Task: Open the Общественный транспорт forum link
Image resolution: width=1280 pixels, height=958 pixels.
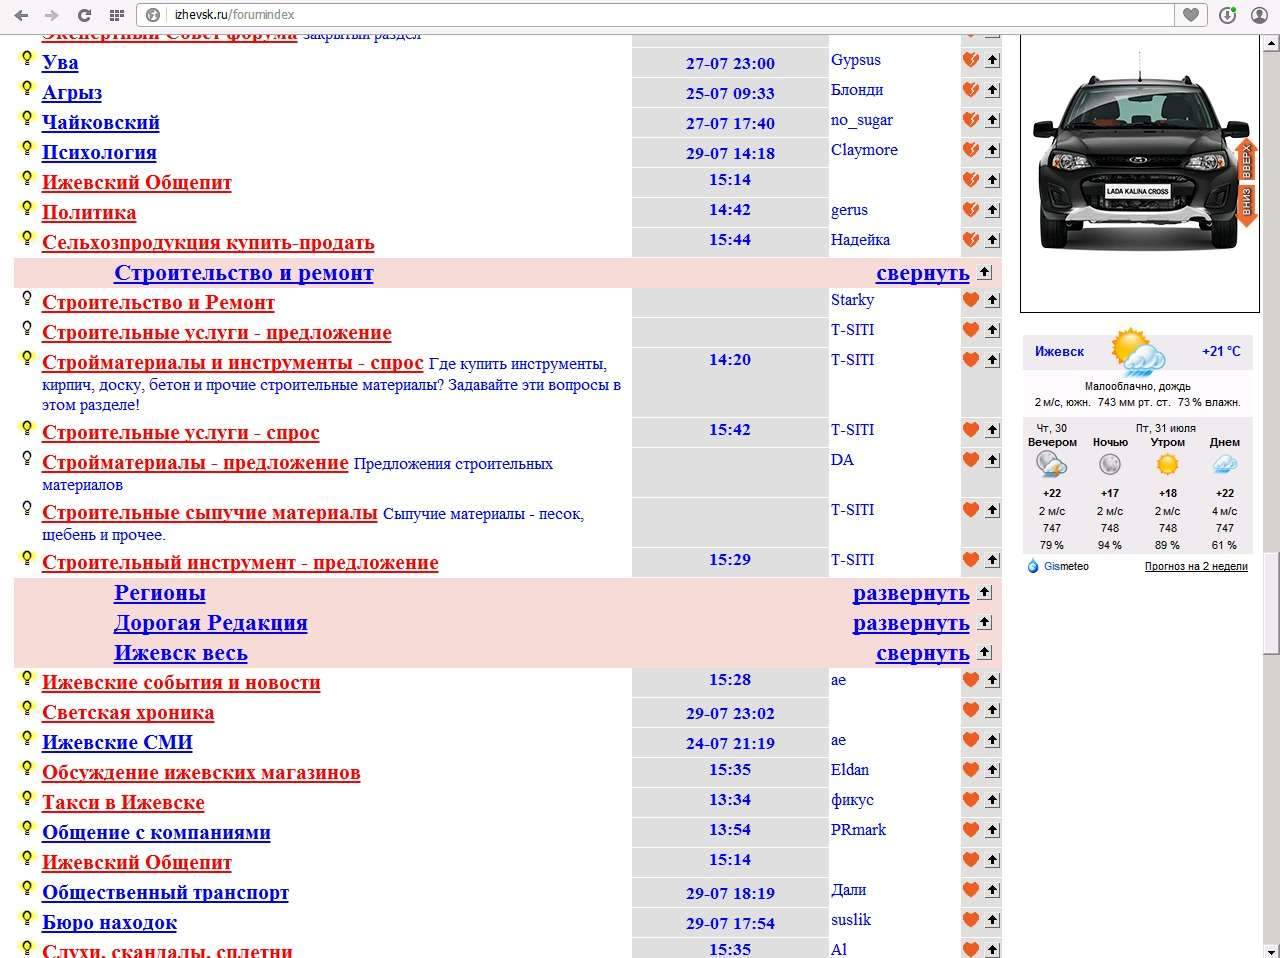Action: [165, 893]
